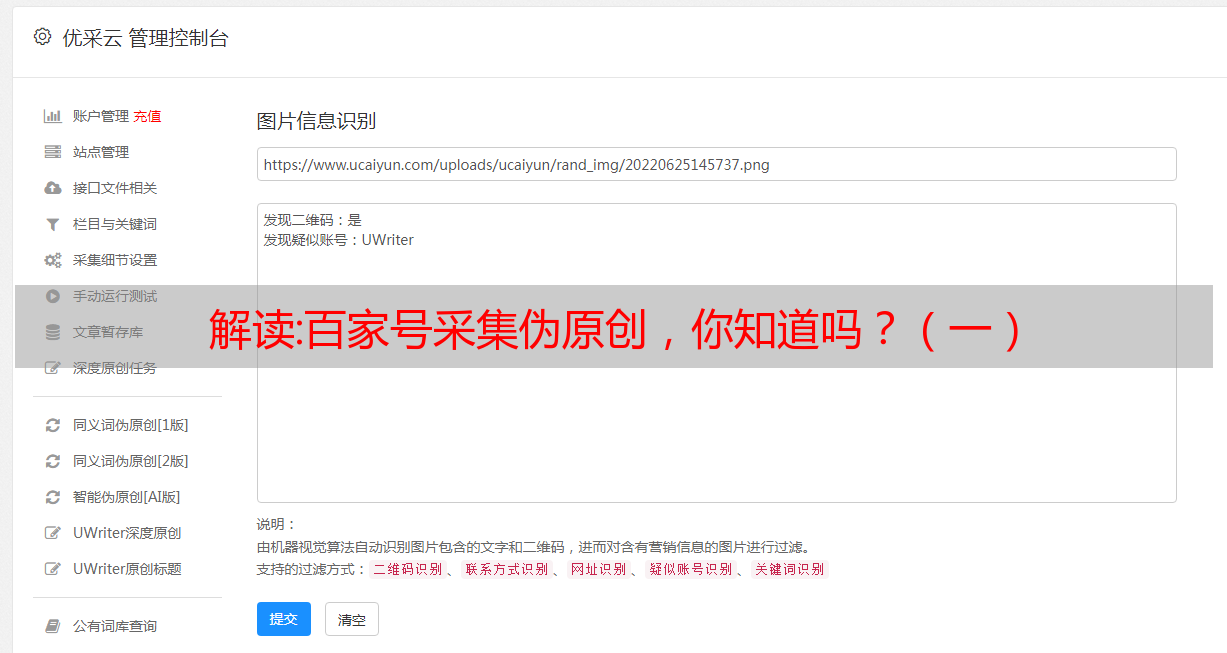This screenshot has height=653, width=1227.
Task: Click the 关键词识别 tag
Action: coord(790,569)
